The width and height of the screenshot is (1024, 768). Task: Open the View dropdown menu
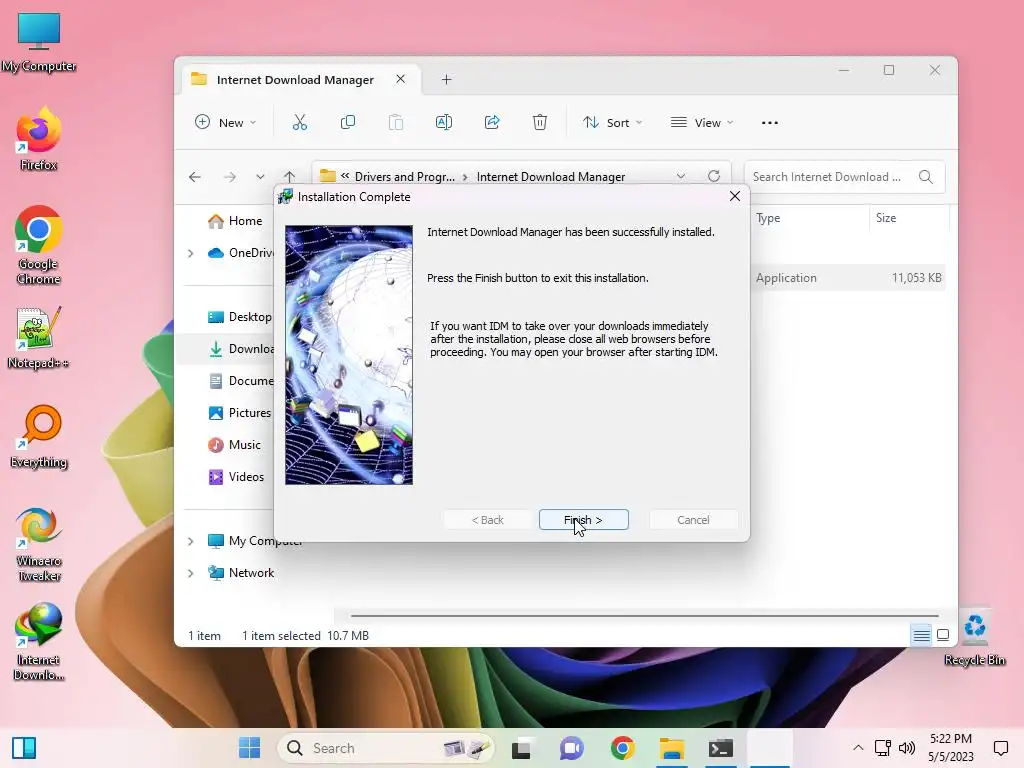(702, 122)
